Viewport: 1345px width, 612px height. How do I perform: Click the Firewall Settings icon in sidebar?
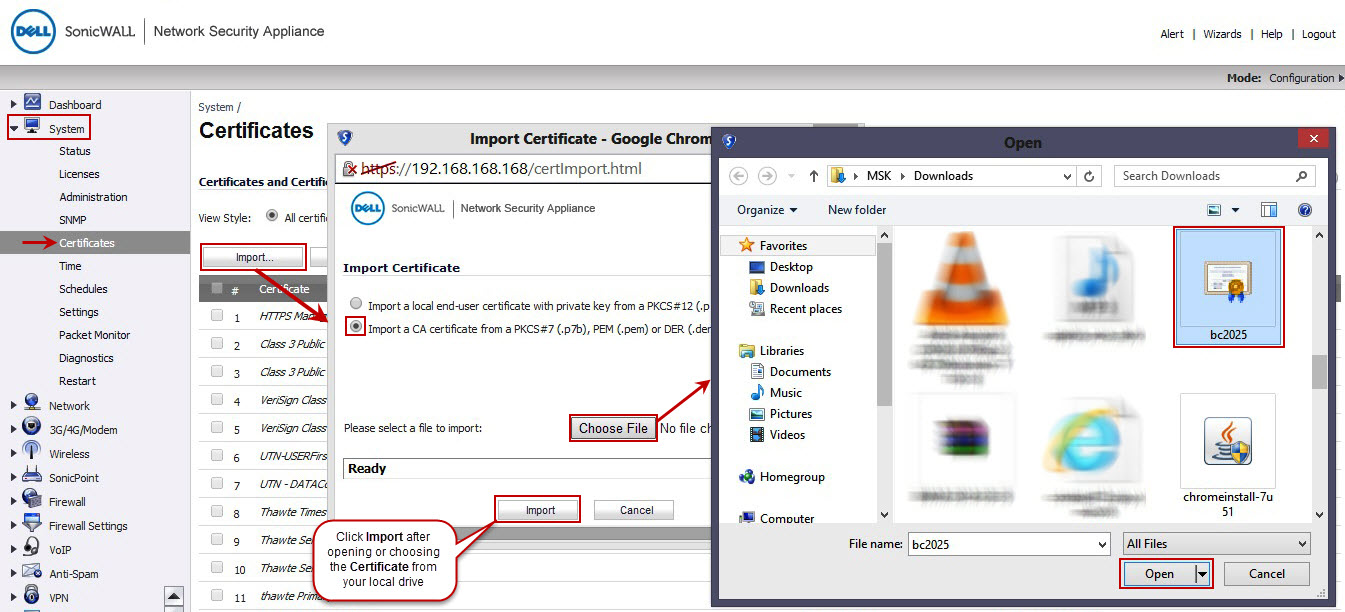point(32,524)
